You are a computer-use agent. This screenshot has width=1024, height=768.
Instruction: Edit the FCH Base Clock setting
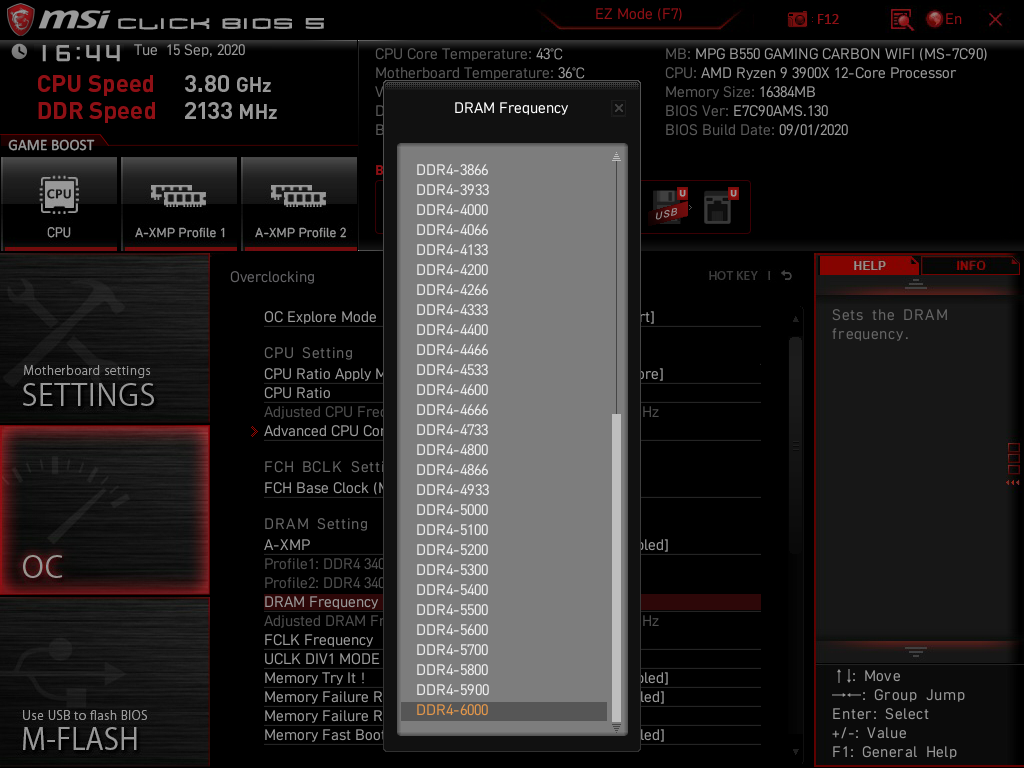[324, 488]
